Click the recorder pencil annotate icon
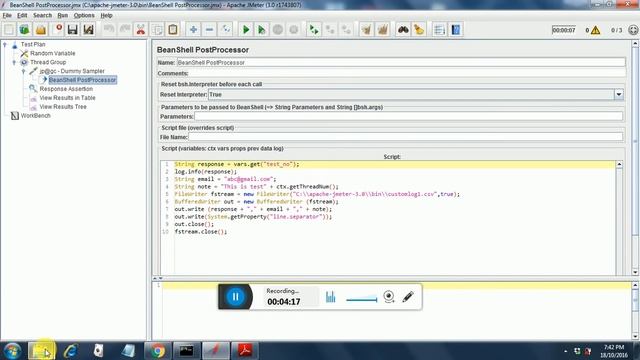640x360 pixels. point(408,297)
